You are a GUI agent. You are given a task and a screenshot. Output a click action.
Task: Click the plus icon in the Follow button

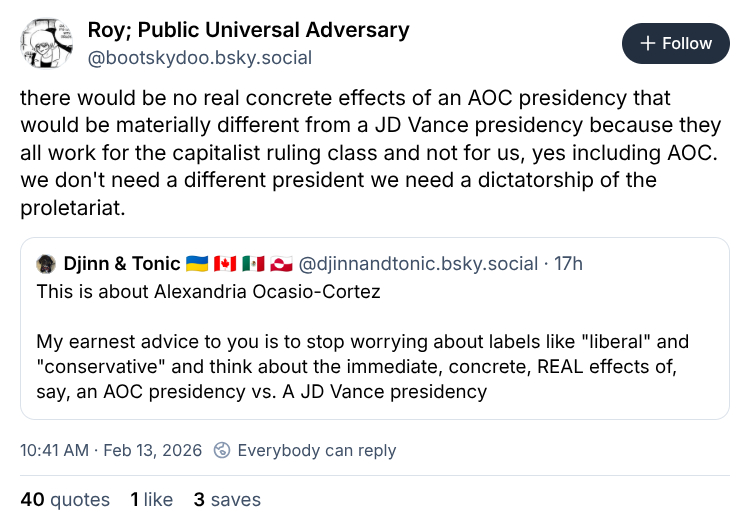pyautogui.click(x=647, y=44)
